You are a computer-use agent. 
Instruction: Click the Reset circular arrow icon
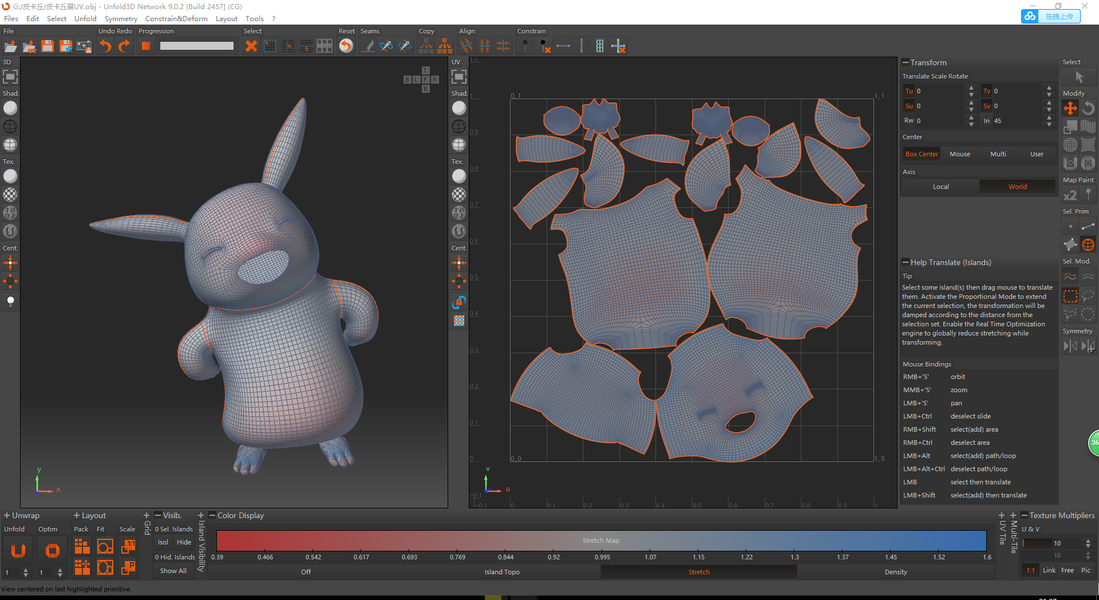coord(346,46)
